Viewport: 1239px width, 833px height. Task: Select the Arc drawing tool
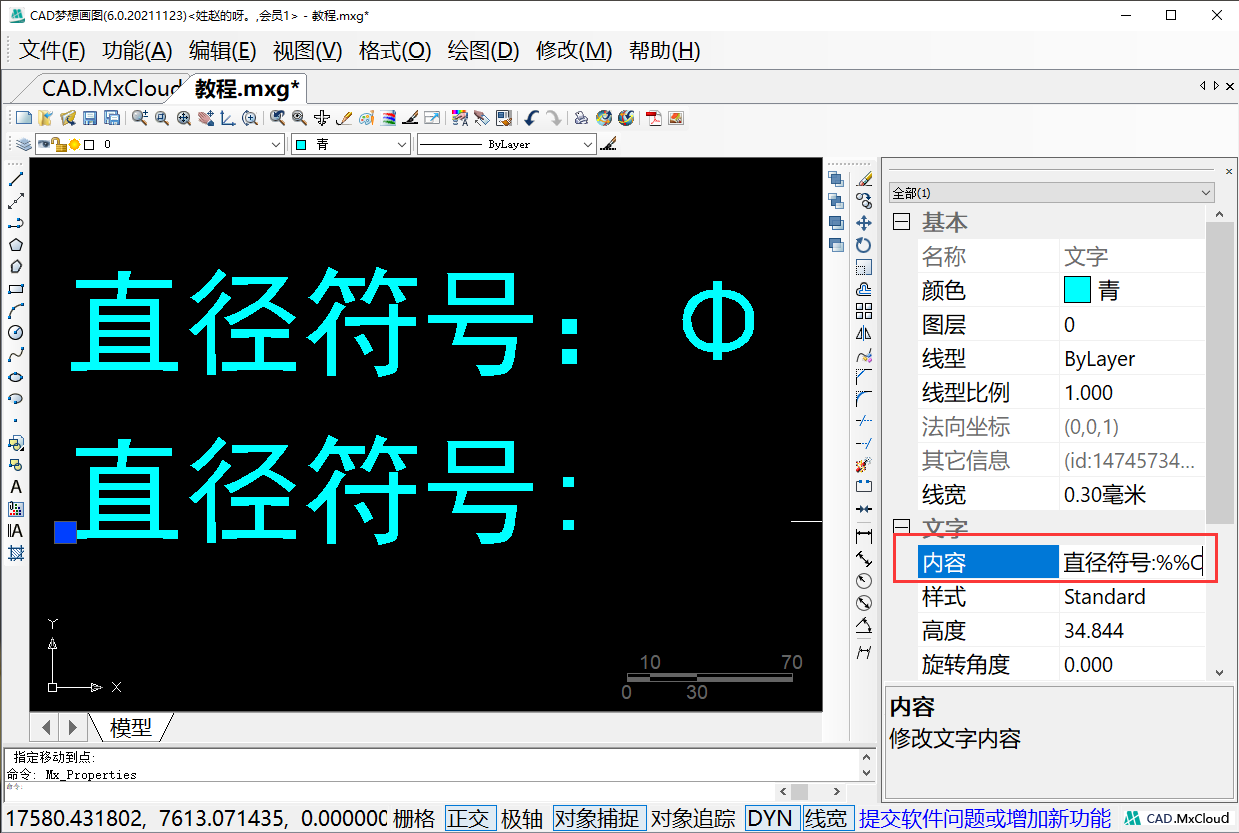[x=15, y=311]
